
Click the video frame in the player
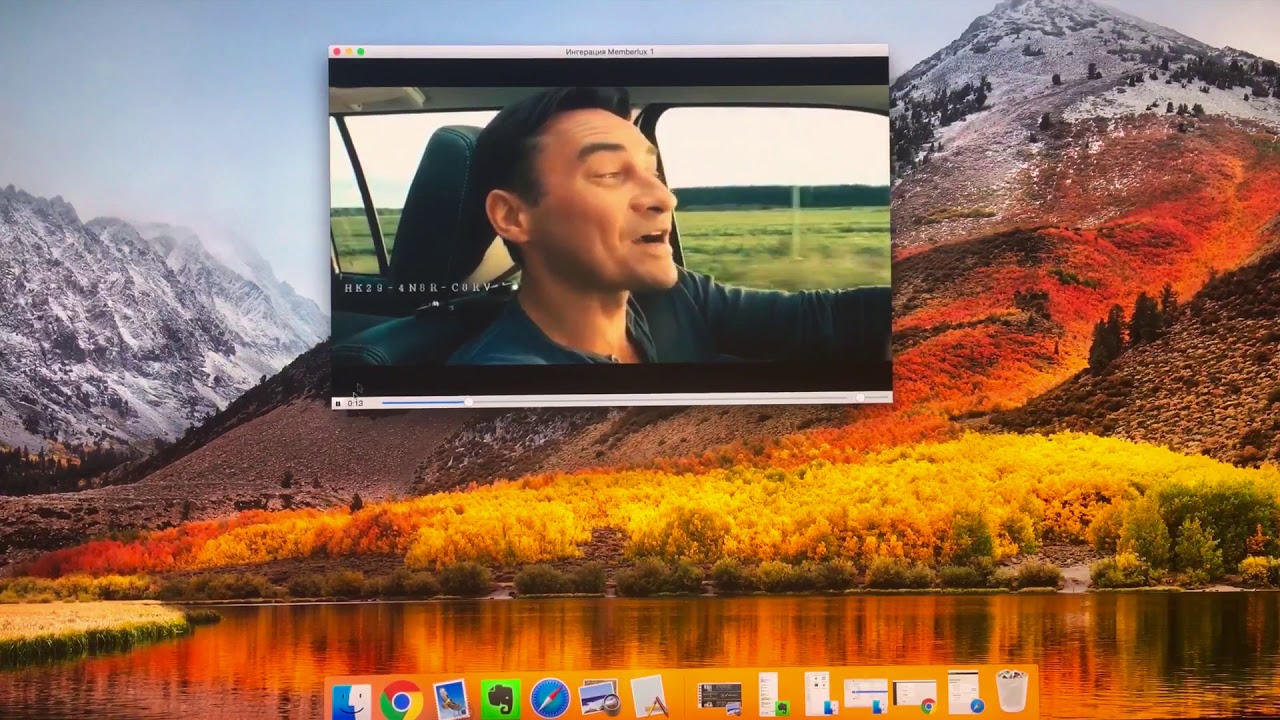tap(609, 225)
